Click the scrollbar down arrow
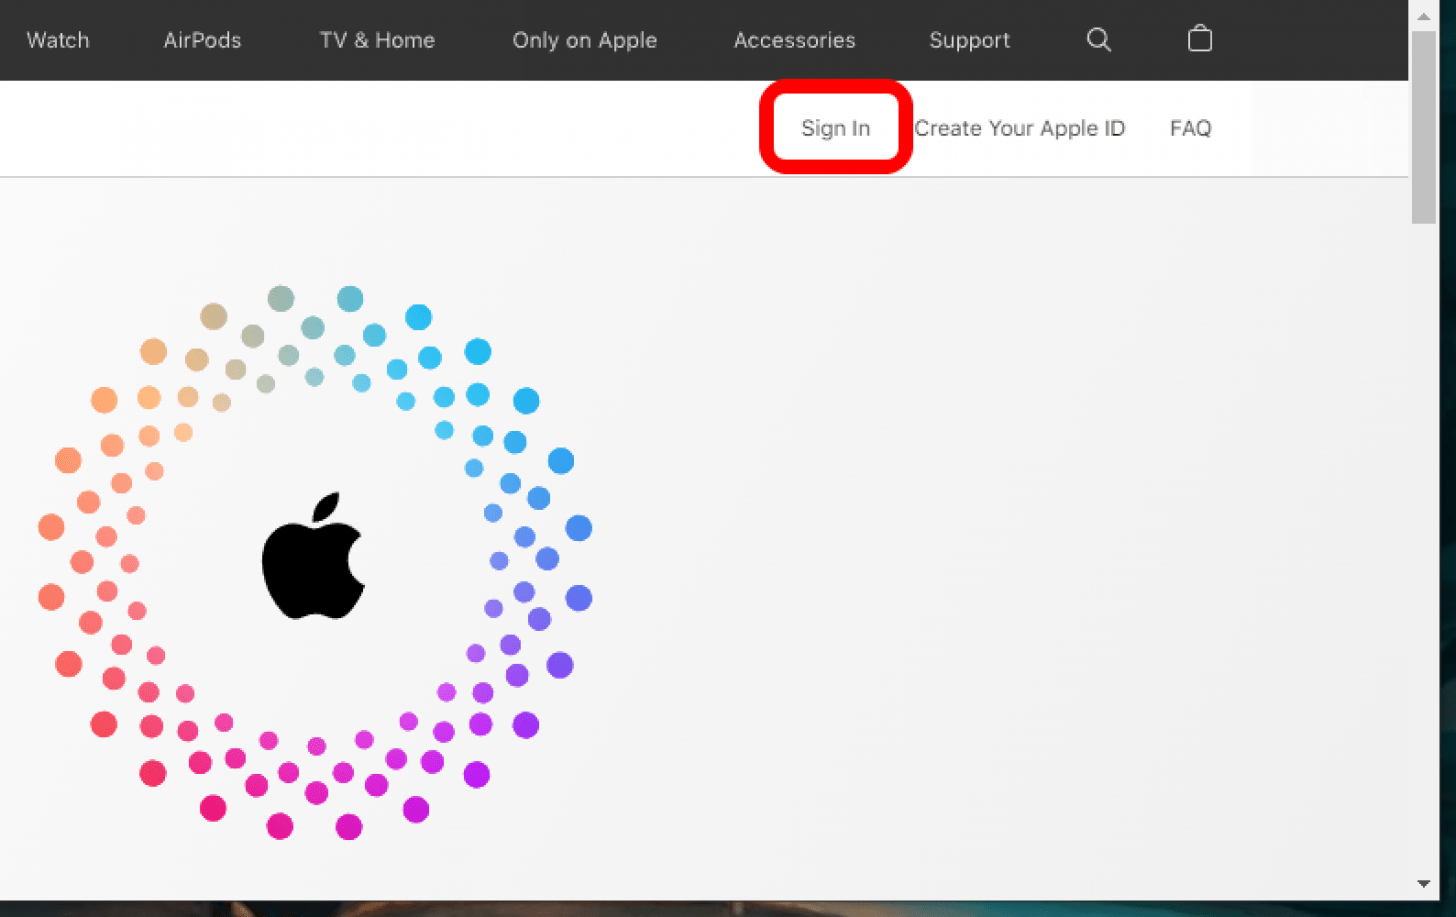The image size is (1456, 917). (1424, 884)
